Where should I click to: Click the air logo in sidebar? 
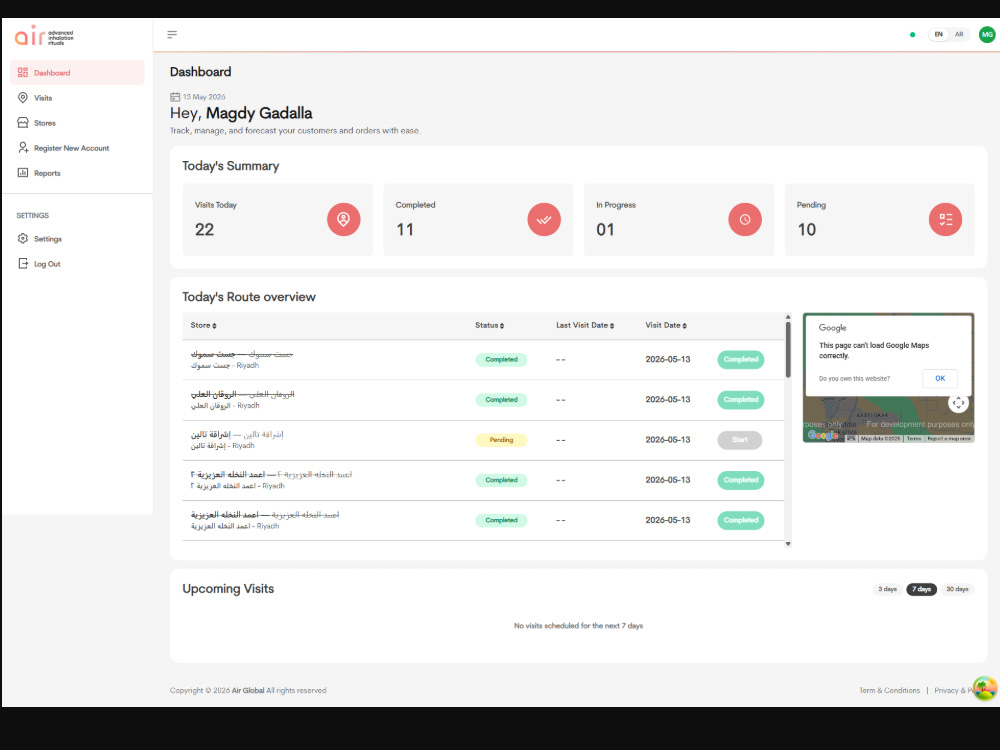[44, 36]
